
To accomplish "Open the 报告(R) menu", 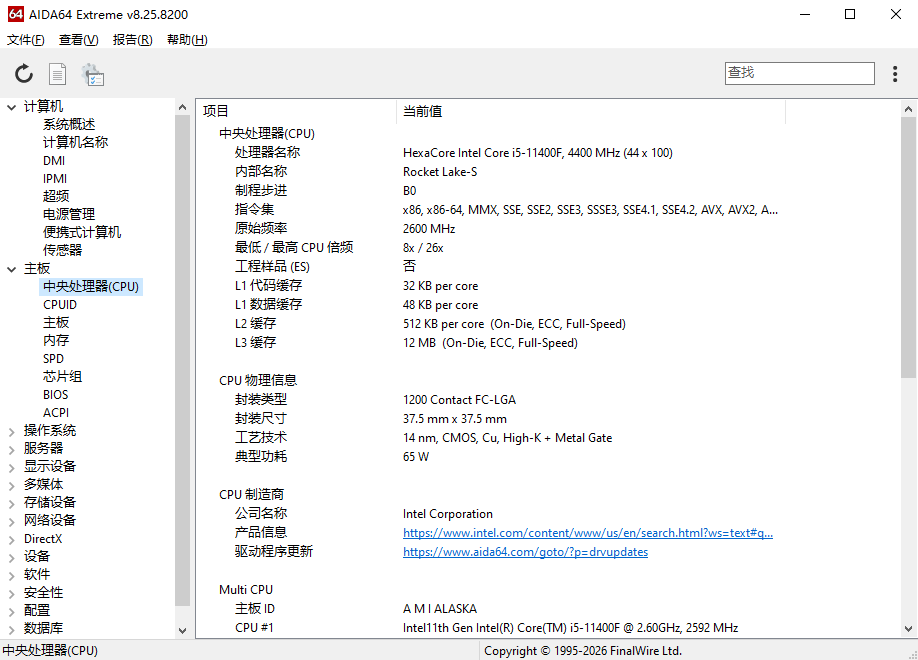I will click(132, 40).
